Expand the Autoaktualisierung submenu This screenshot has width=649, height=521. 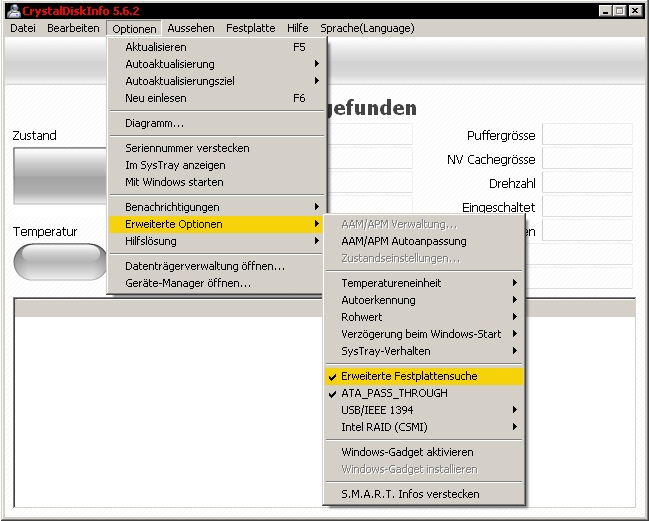(216, 64)
